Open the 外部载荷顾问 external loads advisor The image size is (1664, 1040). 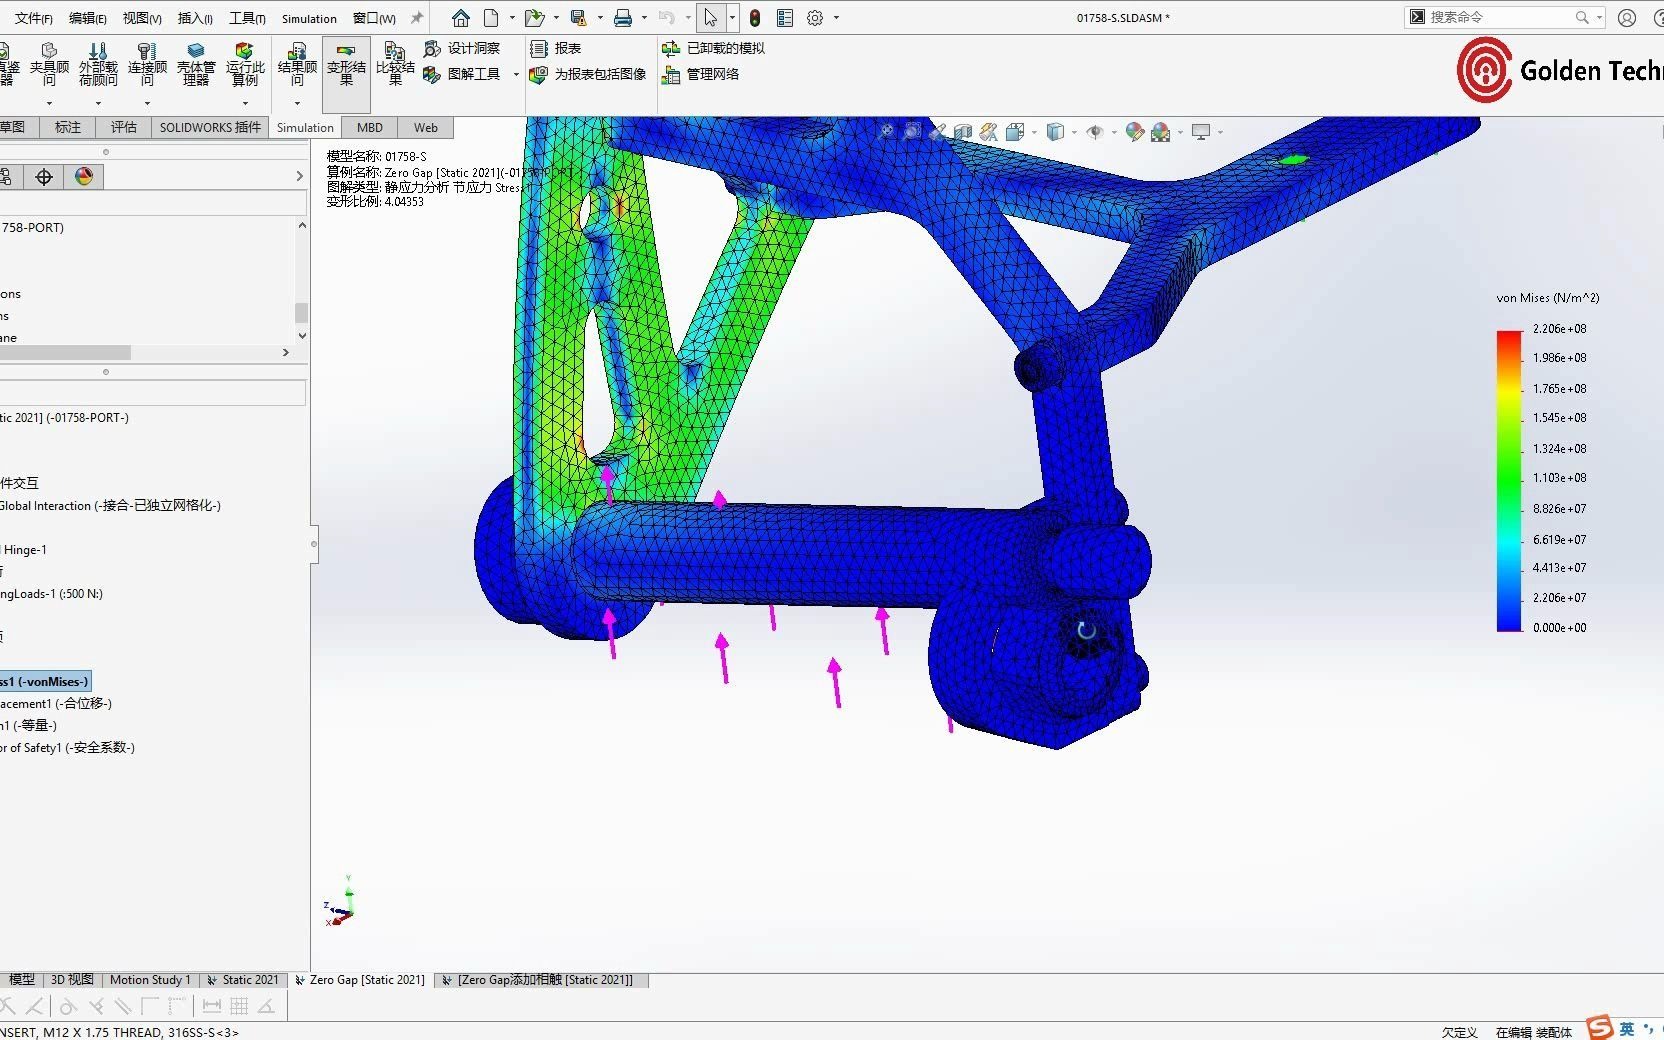[x=98, y=67]
